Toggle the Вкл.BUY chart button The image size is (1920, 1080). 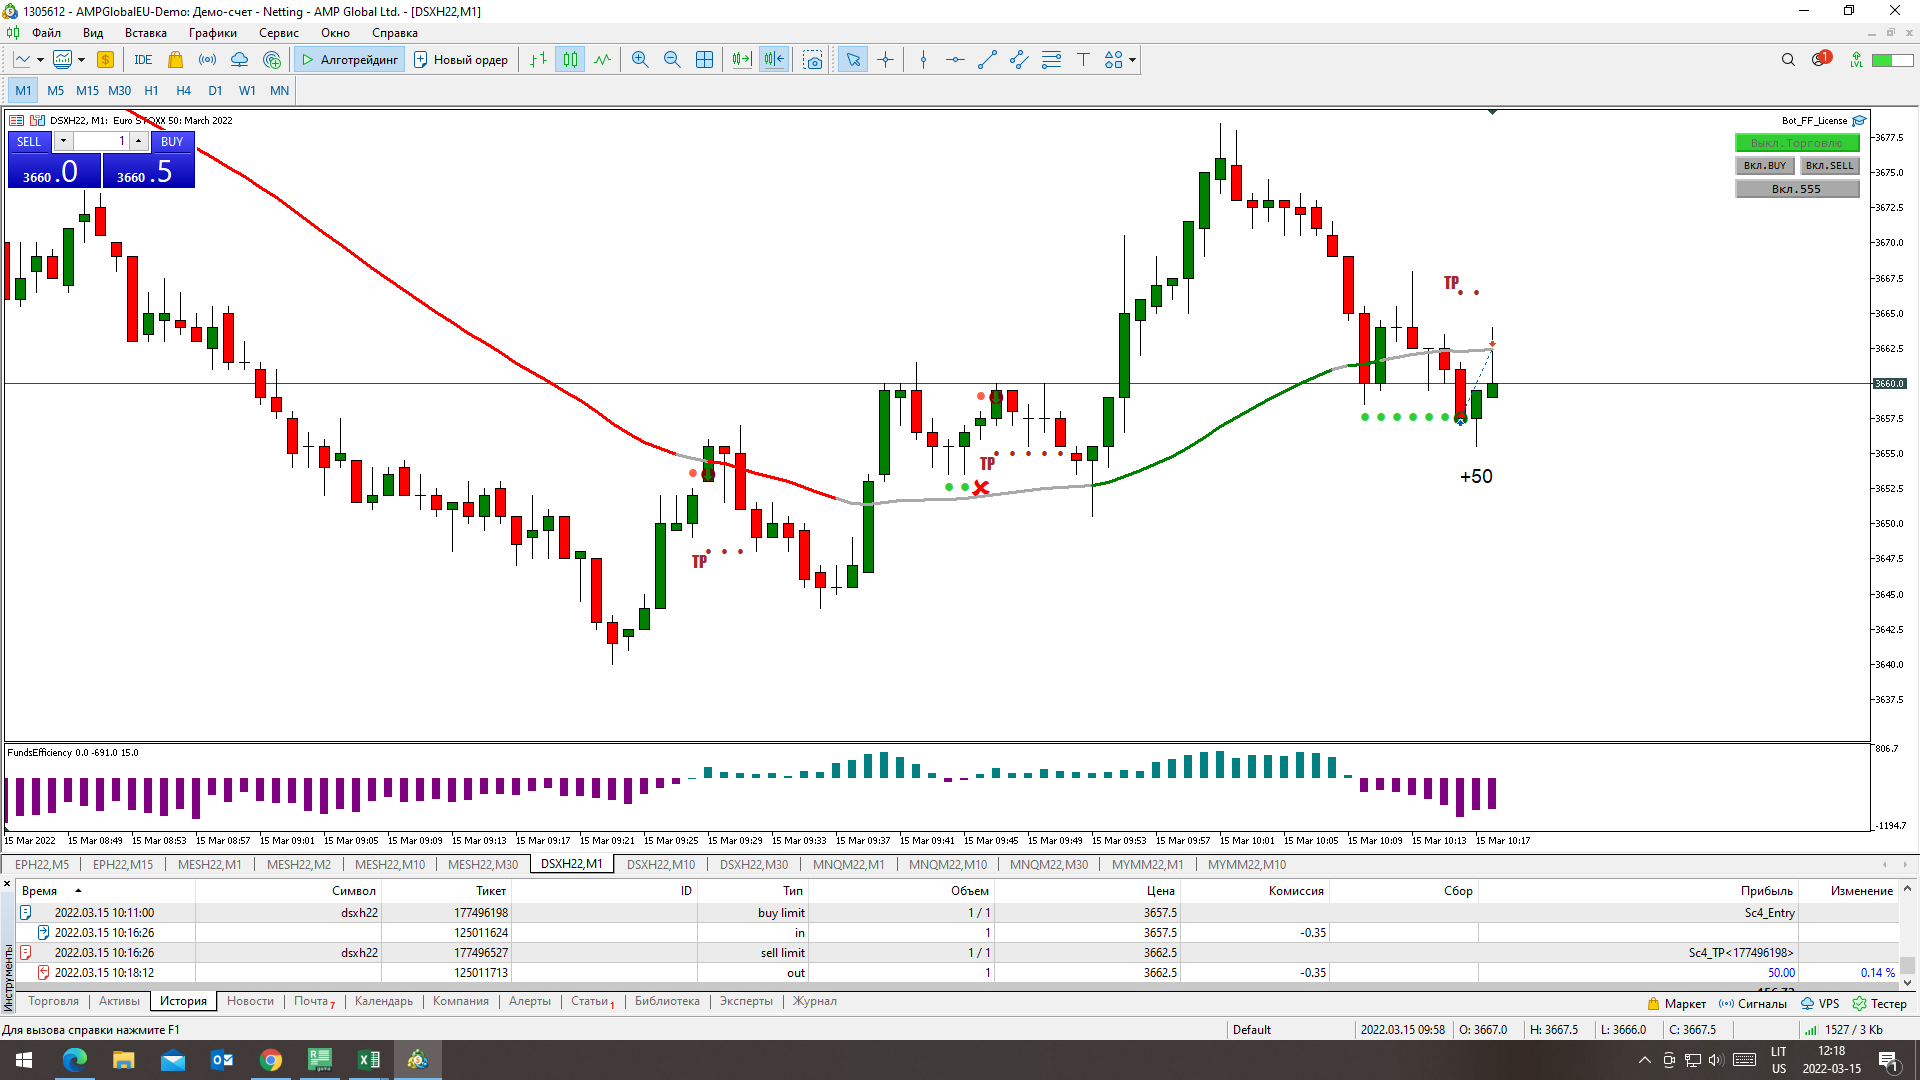pyautogui.click(x=1764, y=166)
